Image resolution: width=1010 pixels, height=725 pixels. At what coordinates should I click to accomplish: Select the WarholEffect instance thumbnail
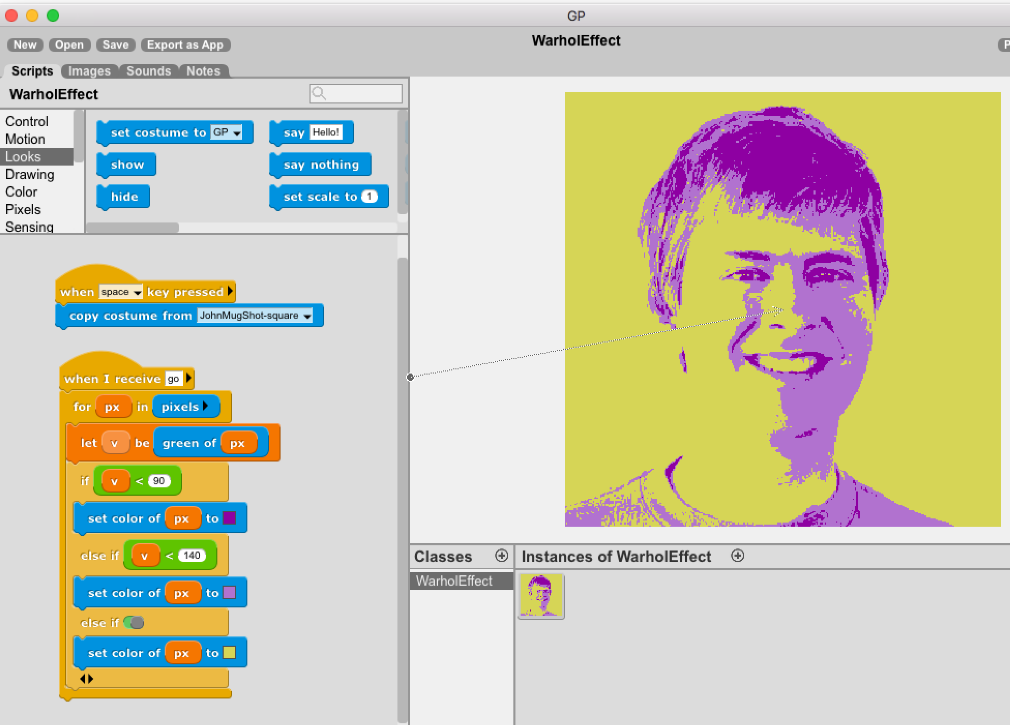click(541, 596)
